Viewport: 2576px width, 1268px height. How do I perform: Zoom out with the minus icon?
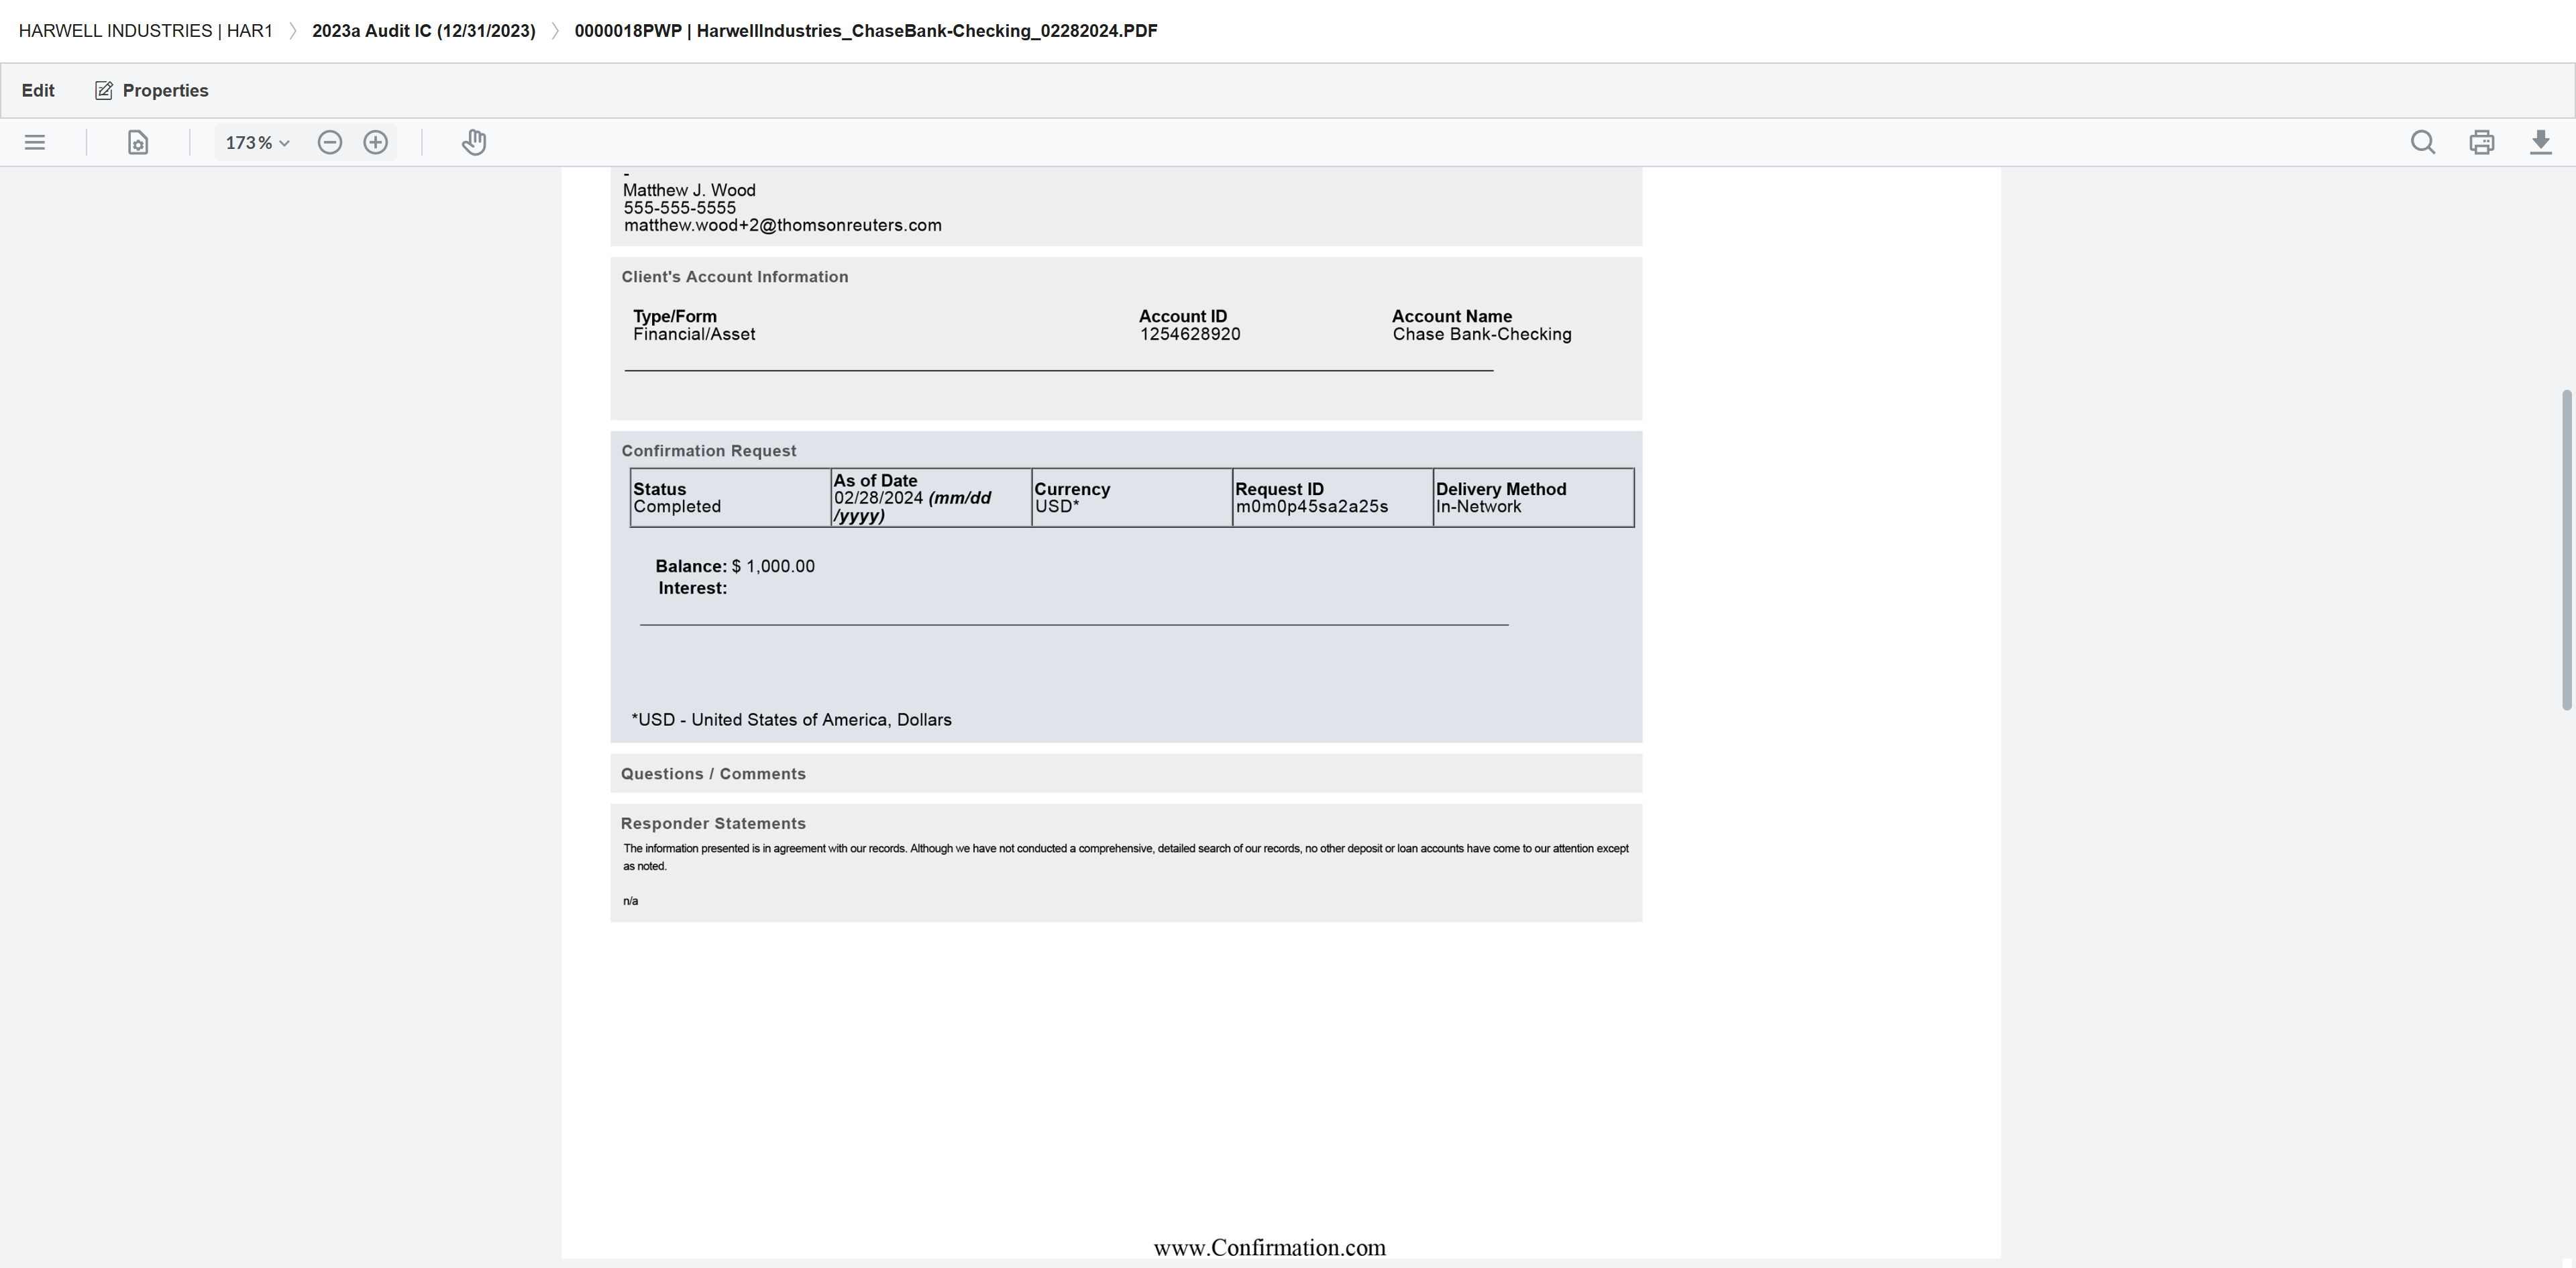click(330, 142)
